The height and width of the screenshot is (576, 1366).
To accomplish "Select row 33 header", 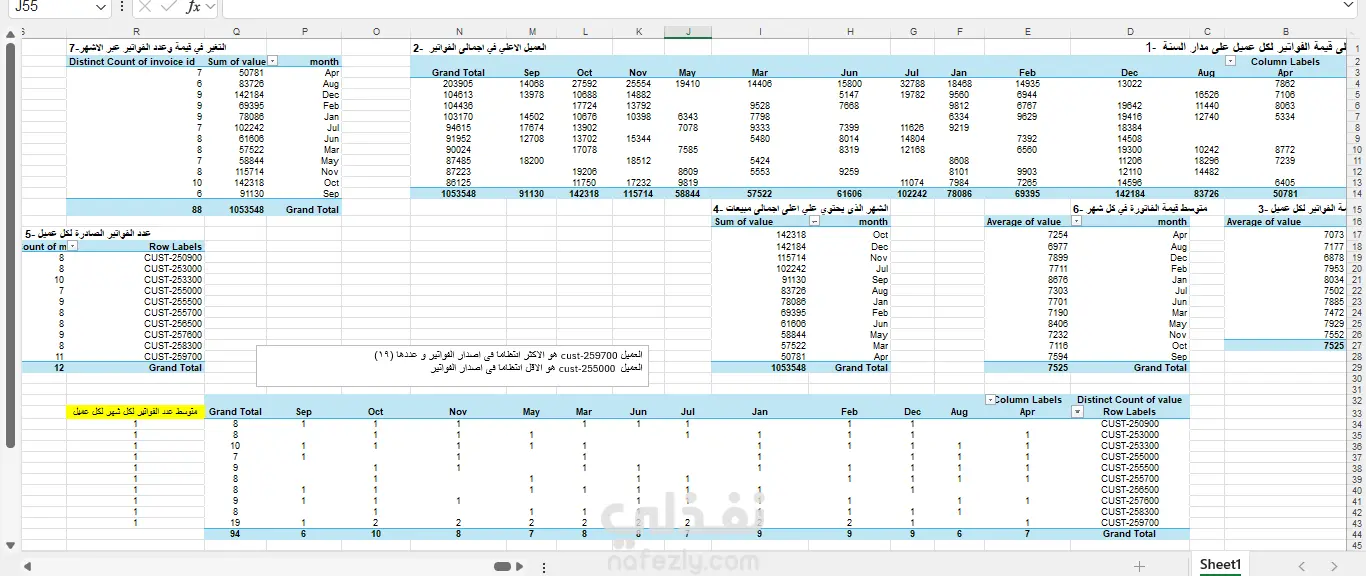I will click(1356, 412).
